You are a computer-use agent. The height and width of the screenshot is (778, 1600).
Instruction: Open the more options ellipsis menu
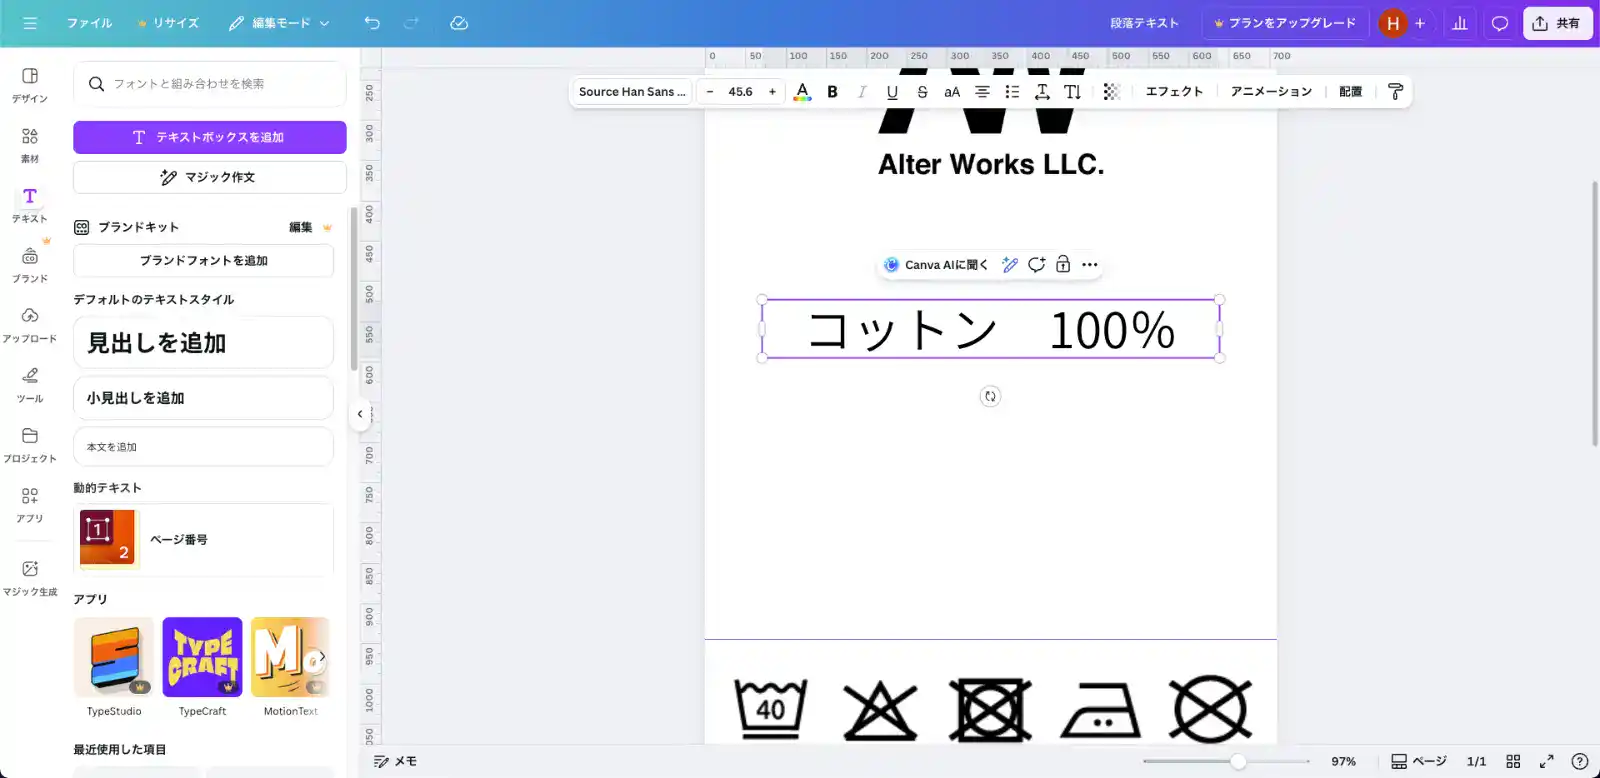point(1090,265)
